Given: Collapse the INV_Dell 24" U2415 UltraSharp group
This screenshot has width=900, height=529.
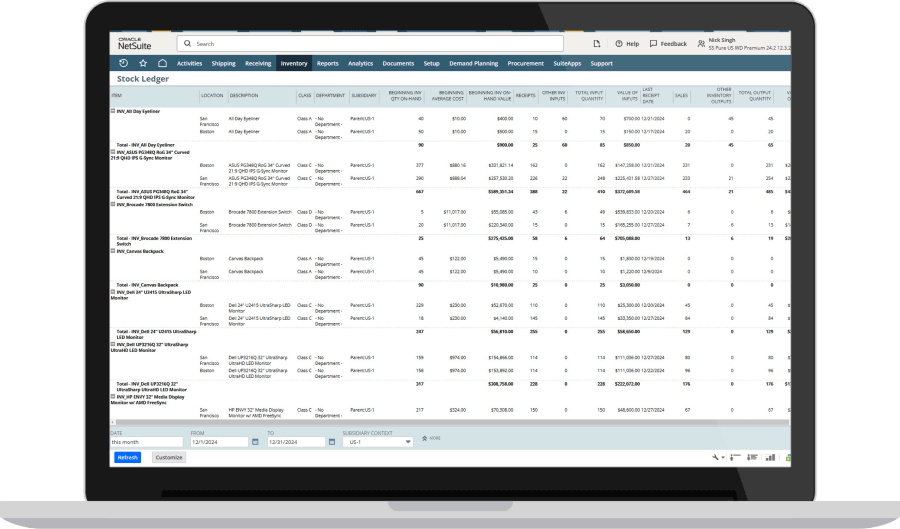Looking at the screenshot, I should coord(113,292).
